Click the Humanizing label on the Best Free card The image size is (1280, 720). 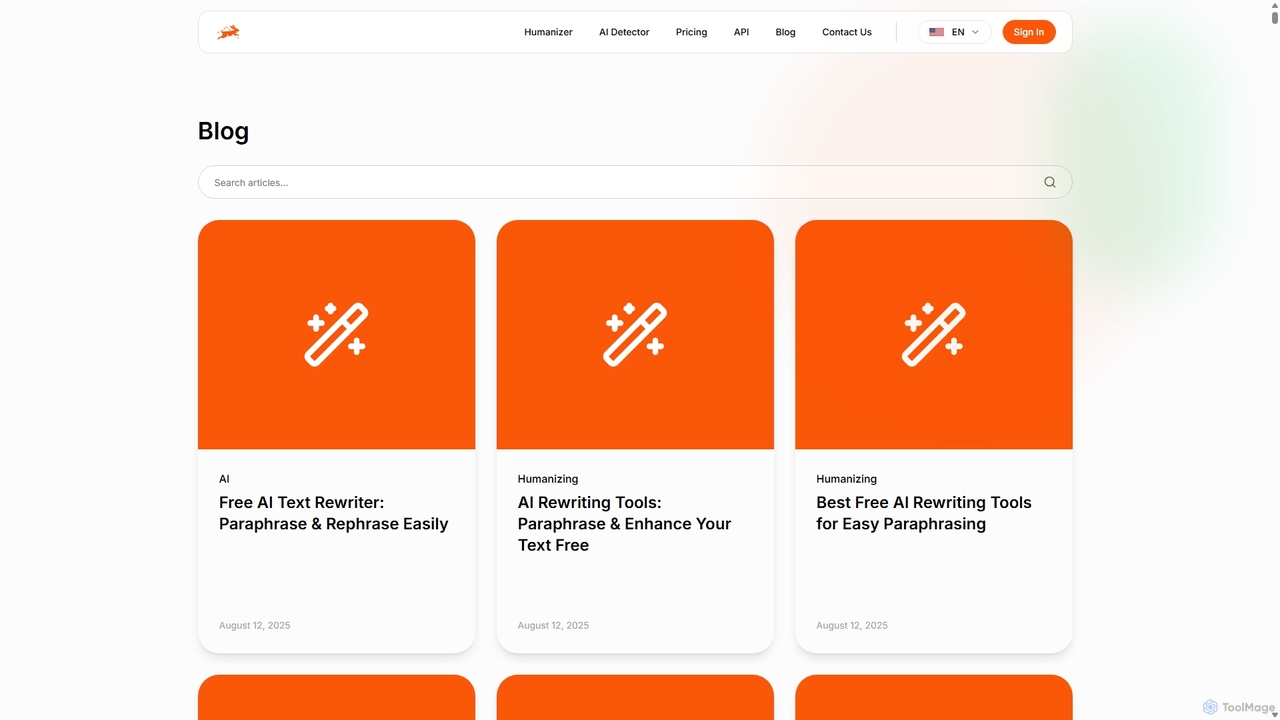point(846,479)
